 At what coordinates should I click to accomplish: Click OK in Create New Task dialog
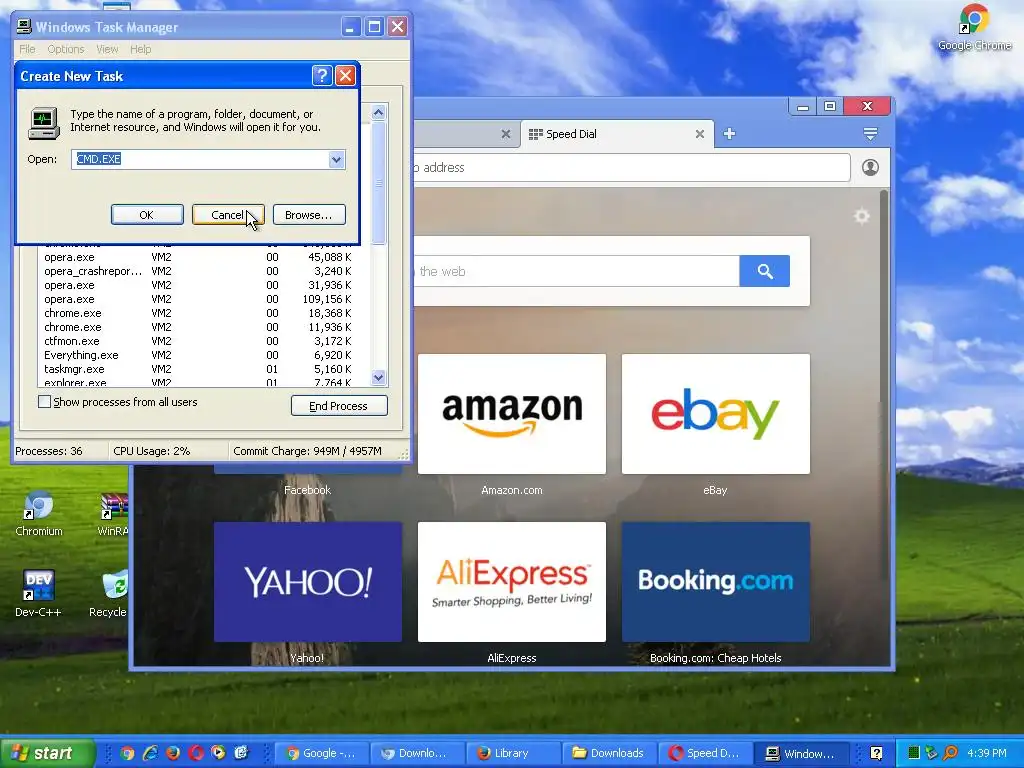tap(147, 215)
